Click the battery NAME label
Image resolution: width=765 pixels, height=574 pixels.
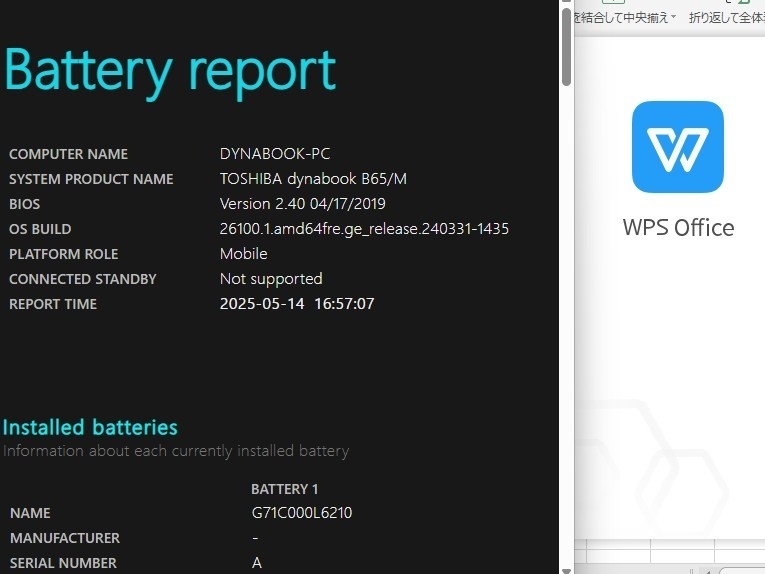point(30,514)
